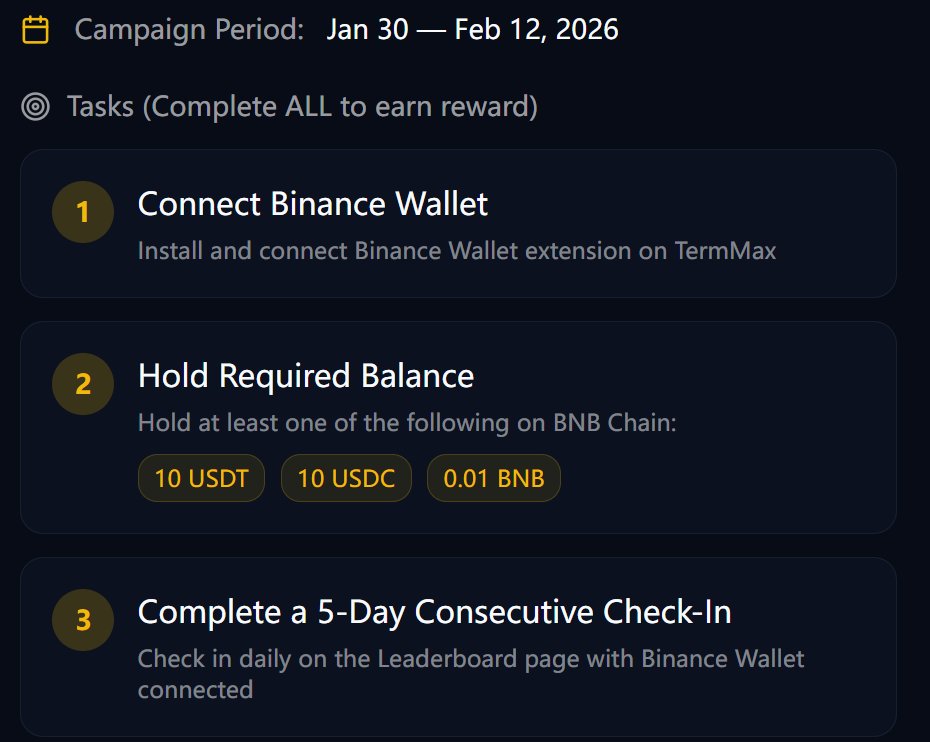Select the 10 USDT balance chip

coord(201,478)
